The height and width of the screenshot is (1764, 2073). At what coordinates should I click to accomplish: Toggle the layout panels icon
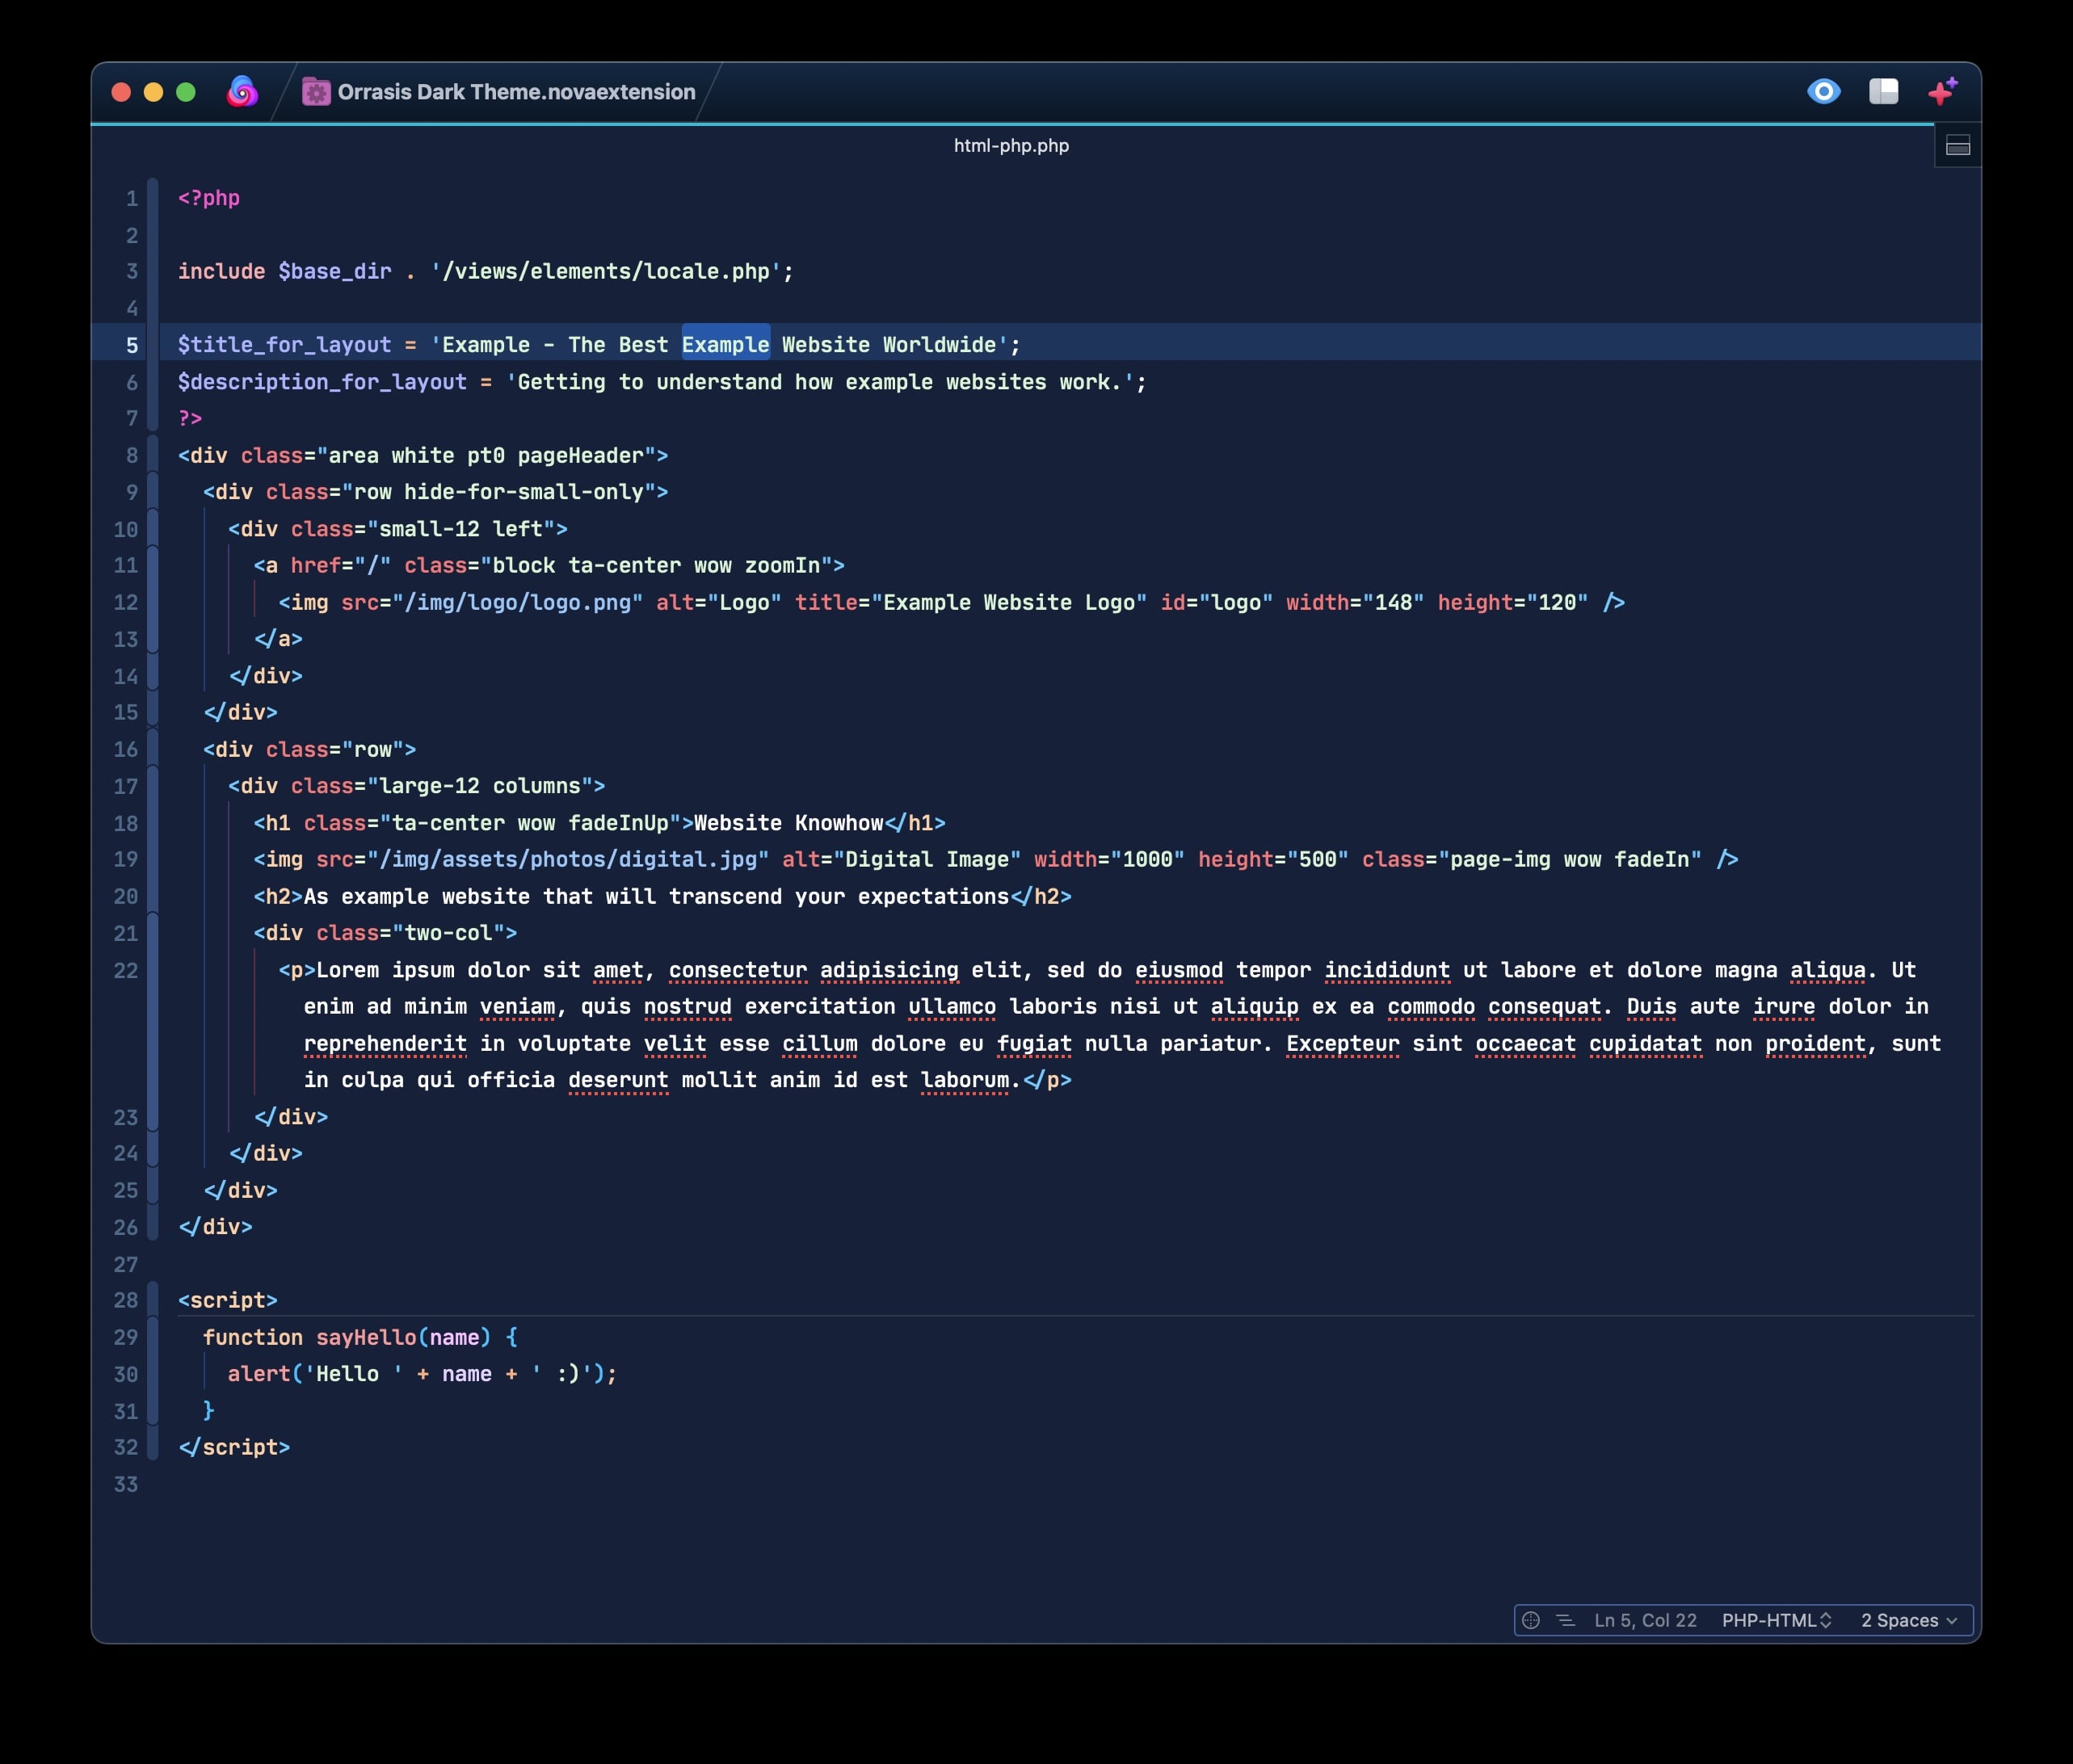pos(1883,92)
